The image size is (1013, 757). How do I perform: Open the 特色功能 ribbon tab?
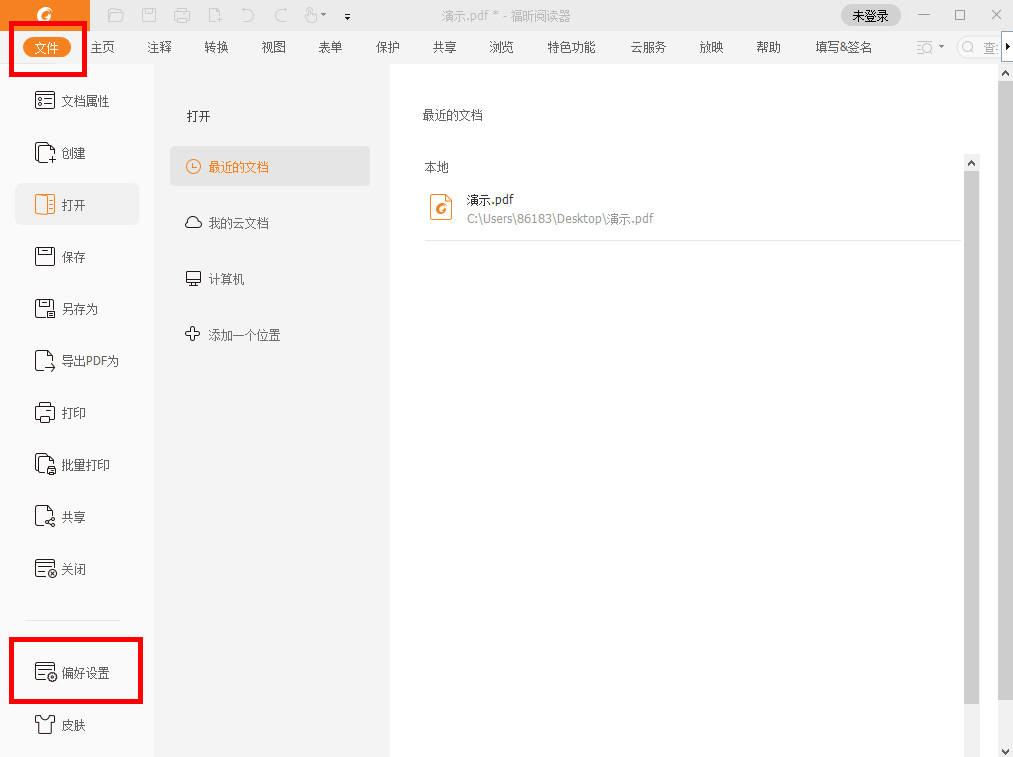pyautogui.click(x=571, y=46)
